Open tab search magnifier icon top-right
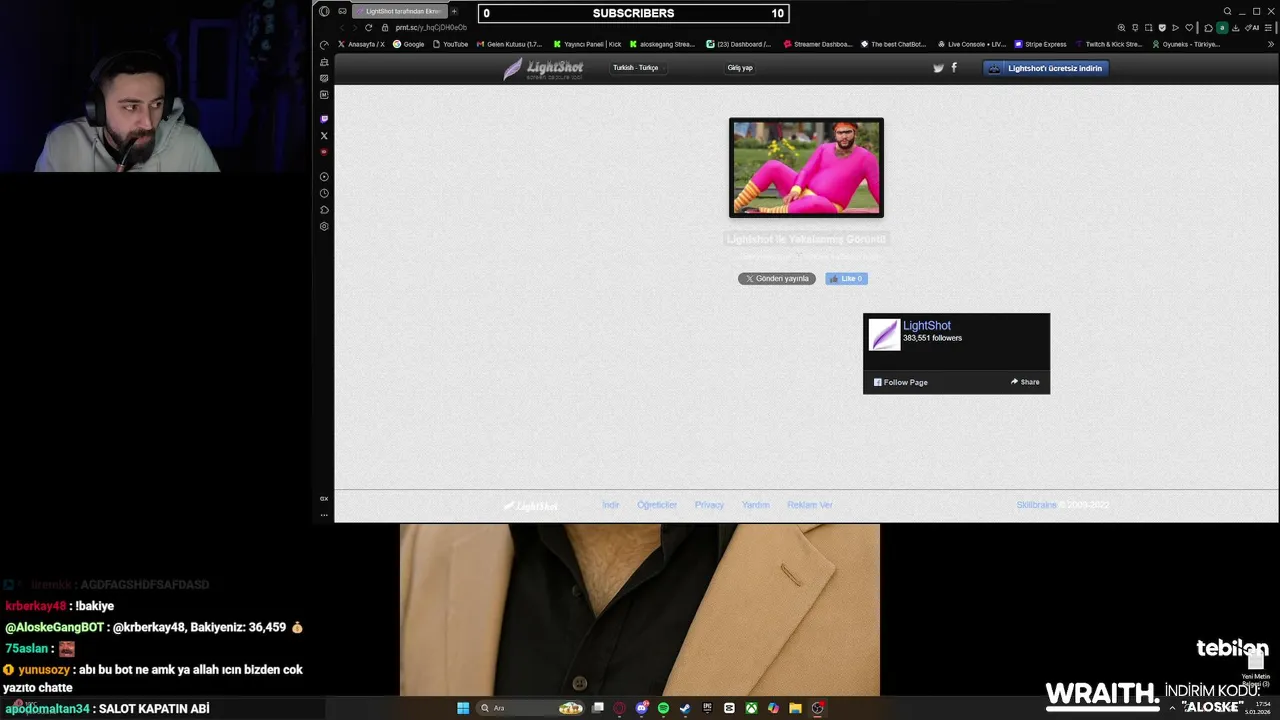 [1227, 12]
